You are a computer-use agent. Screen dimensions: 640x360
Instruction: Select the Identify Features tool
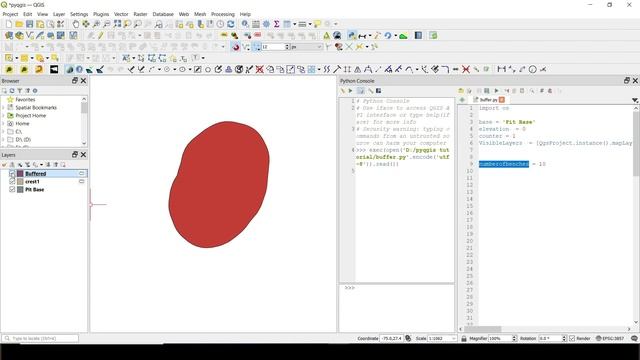pos(245,24)
